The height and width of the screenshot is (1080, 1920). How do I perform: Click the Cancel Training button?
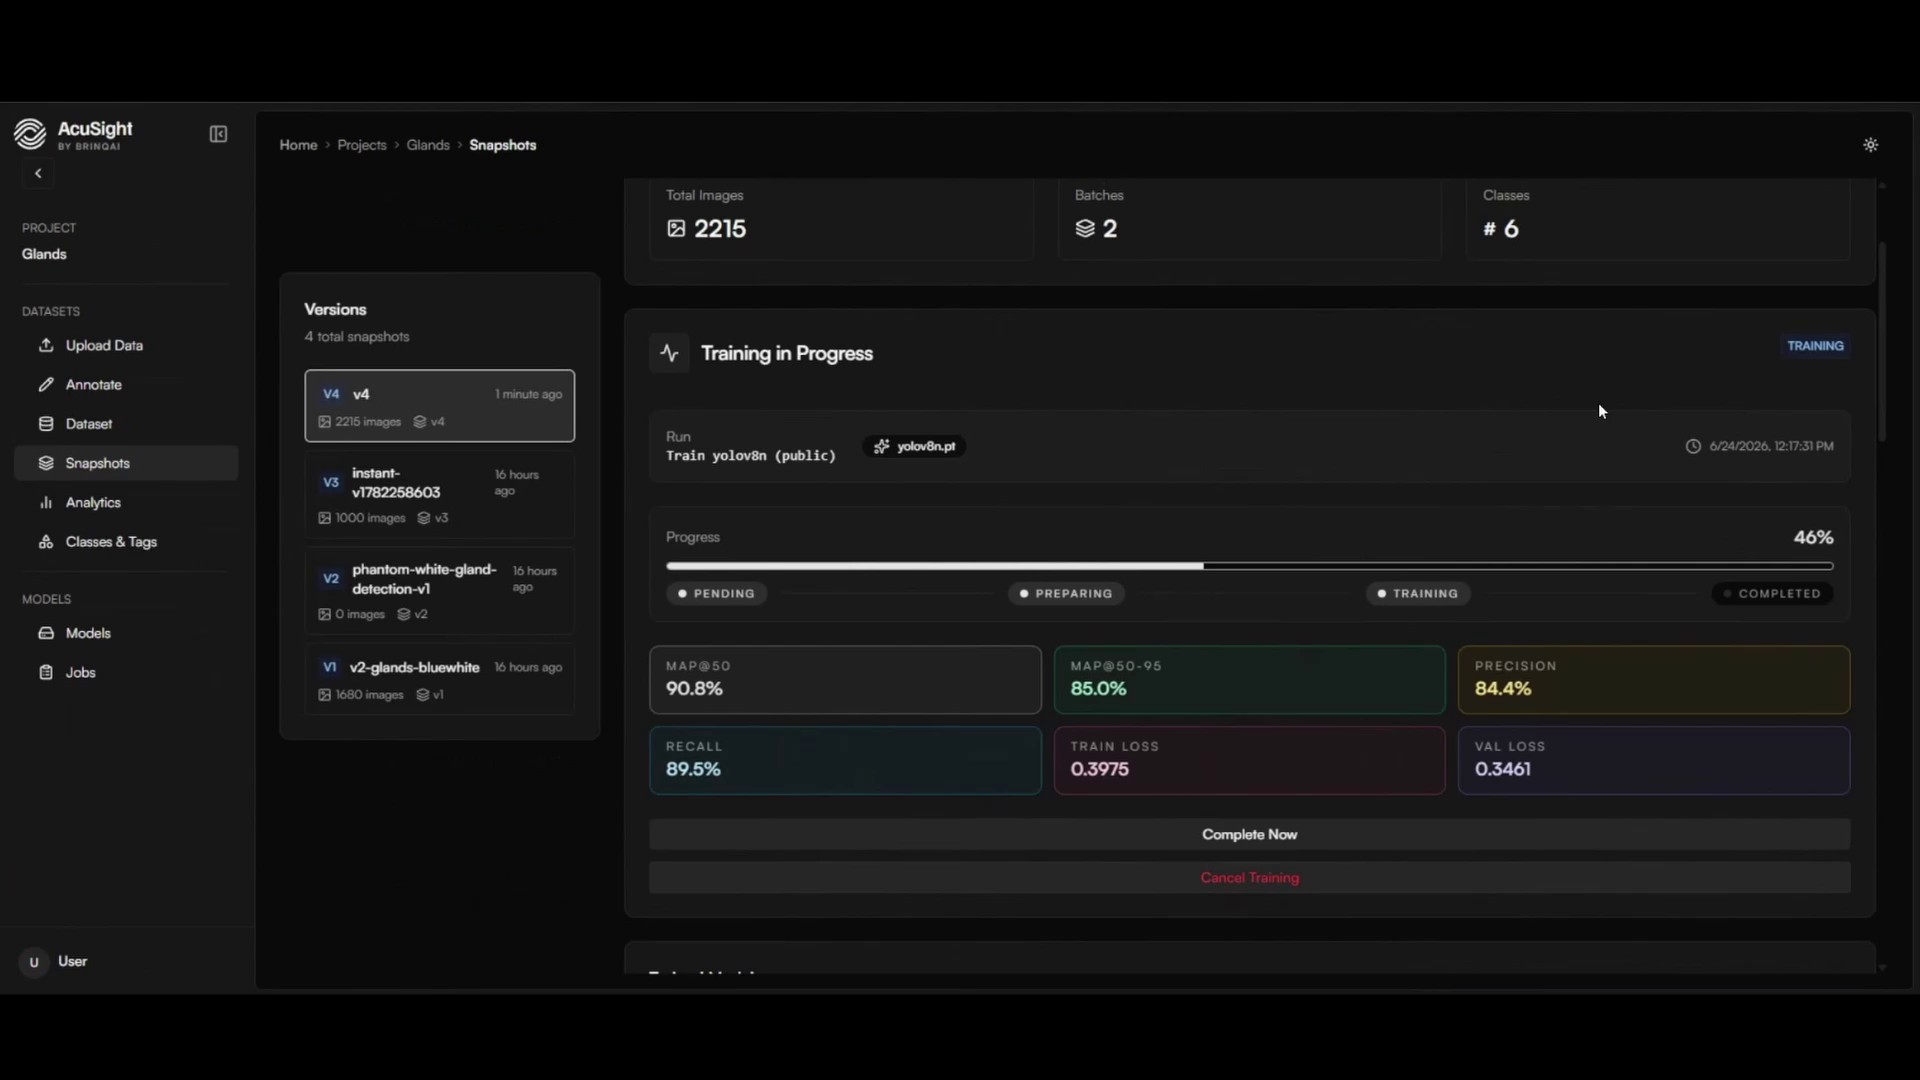click(1250, 878)
